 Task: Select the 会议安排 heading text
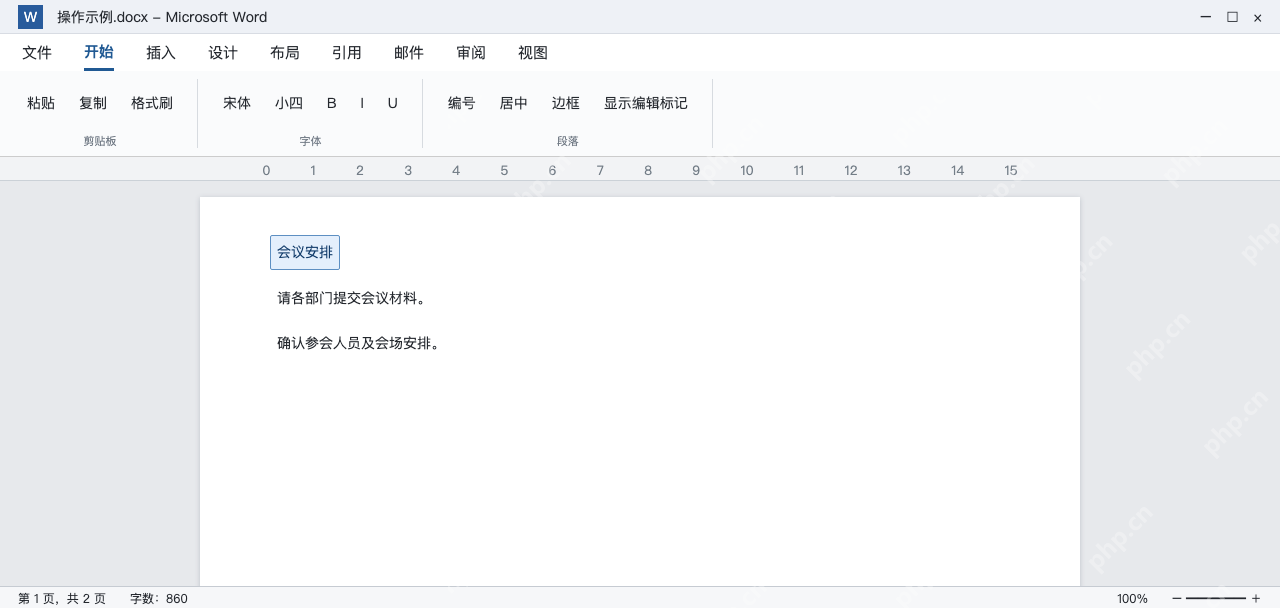pos(305,253)
